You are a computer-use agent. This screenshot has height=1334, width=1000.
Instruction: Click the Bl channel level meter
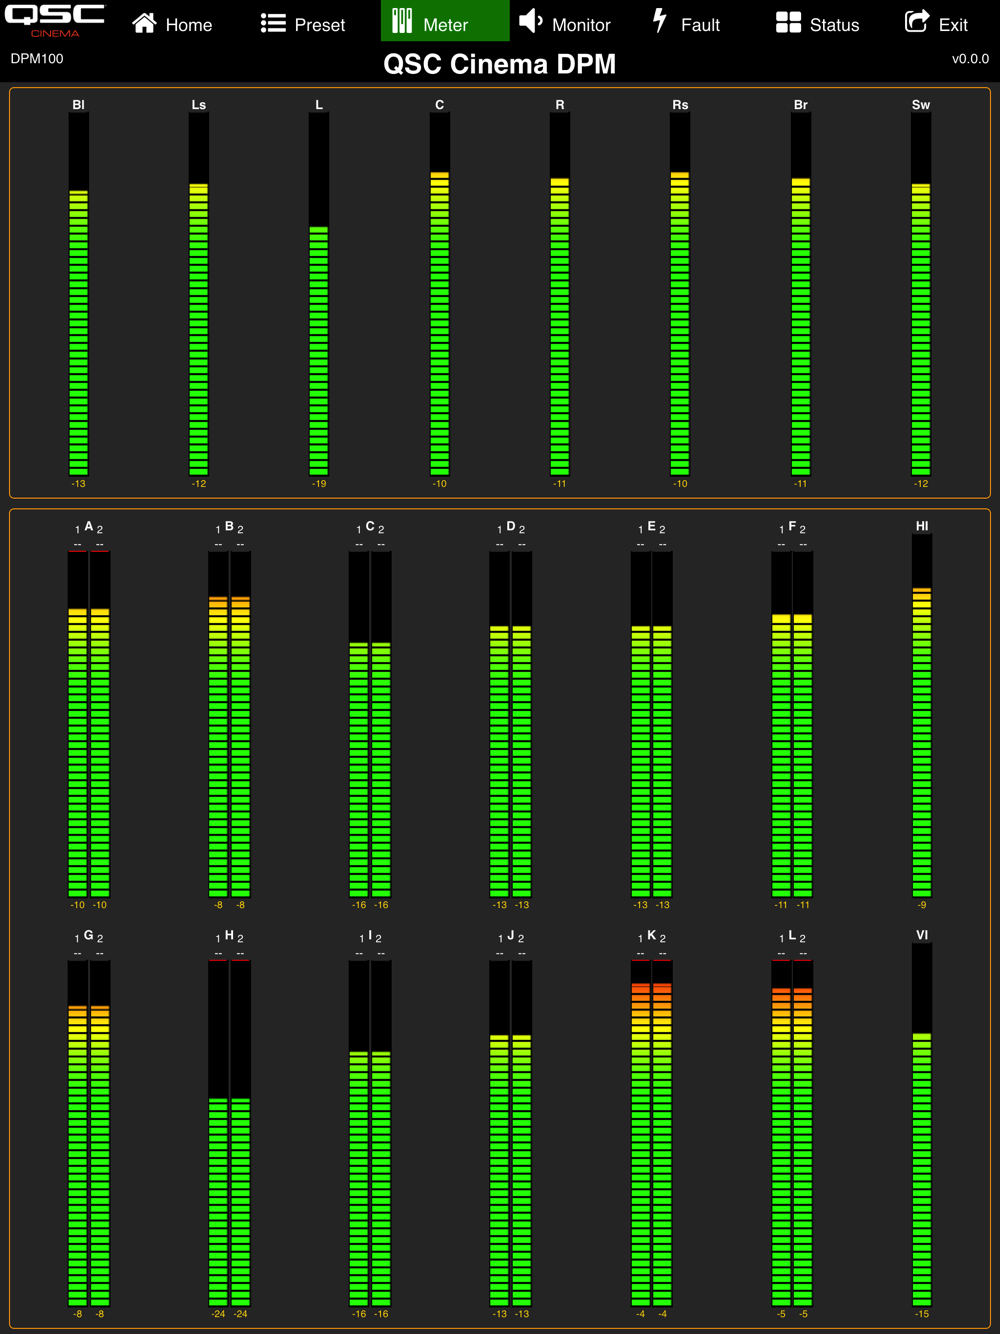(79, 294)
